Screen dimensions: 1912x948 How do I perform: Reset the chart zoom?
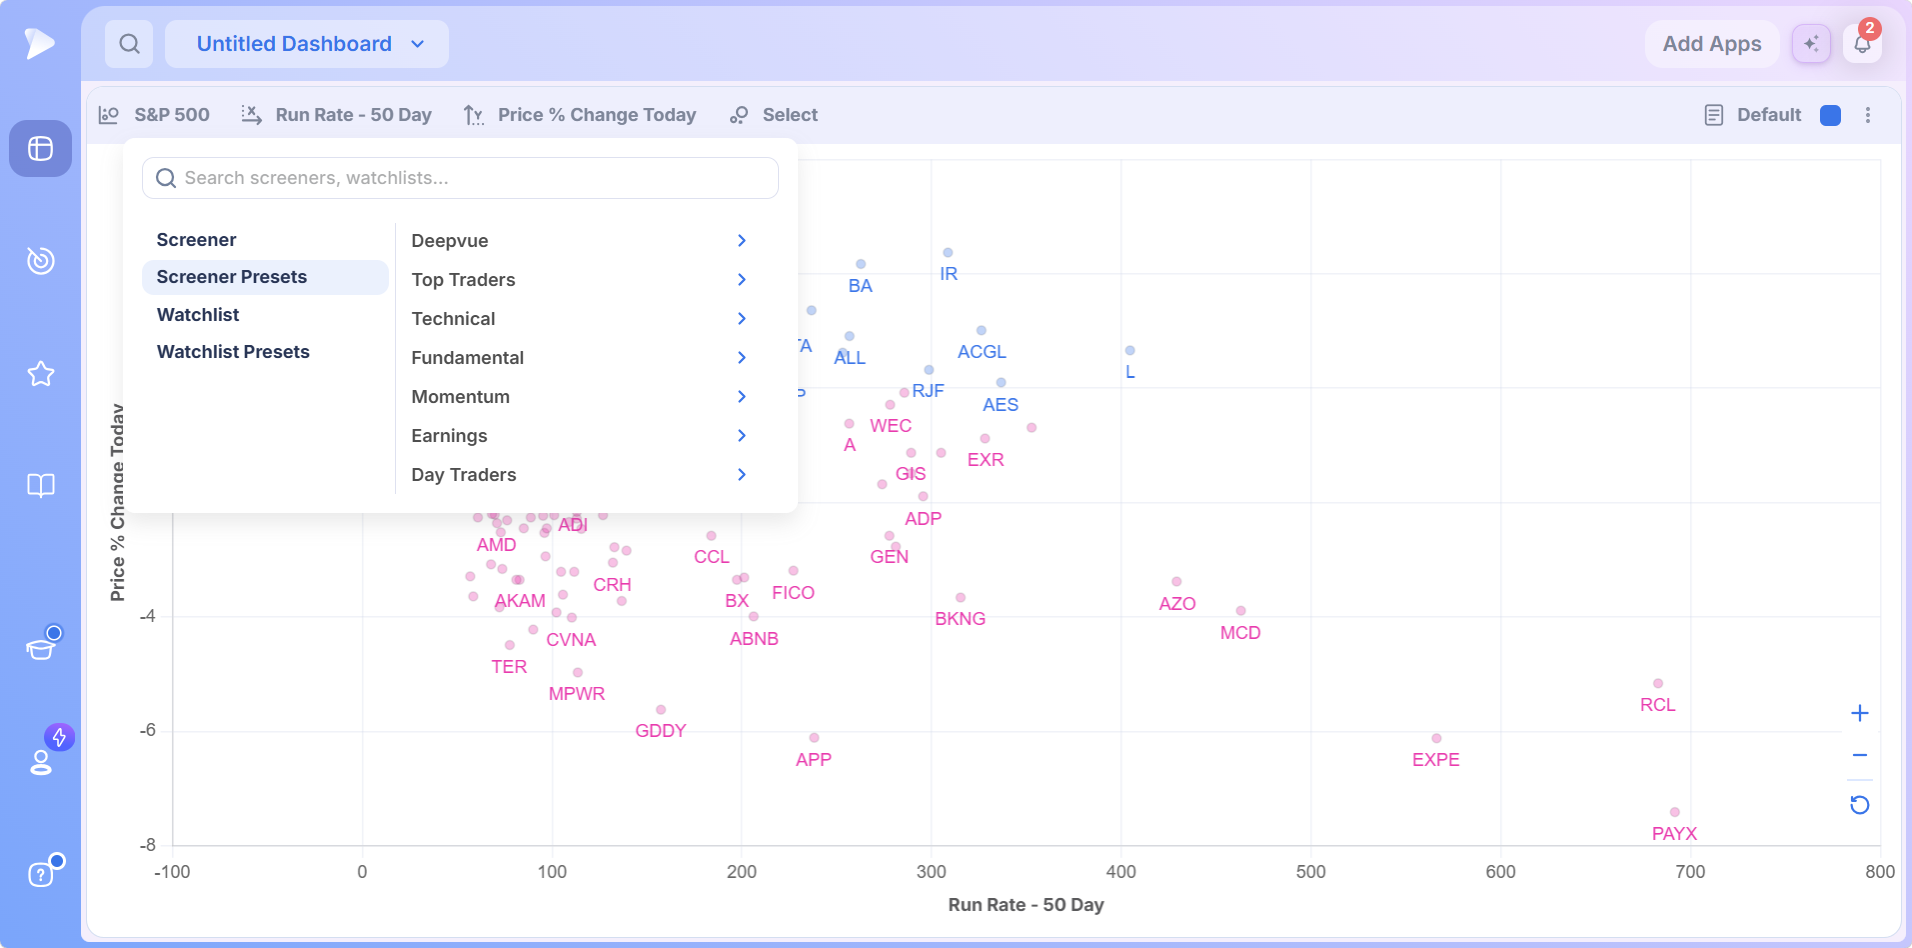(x=1860, y=805)
